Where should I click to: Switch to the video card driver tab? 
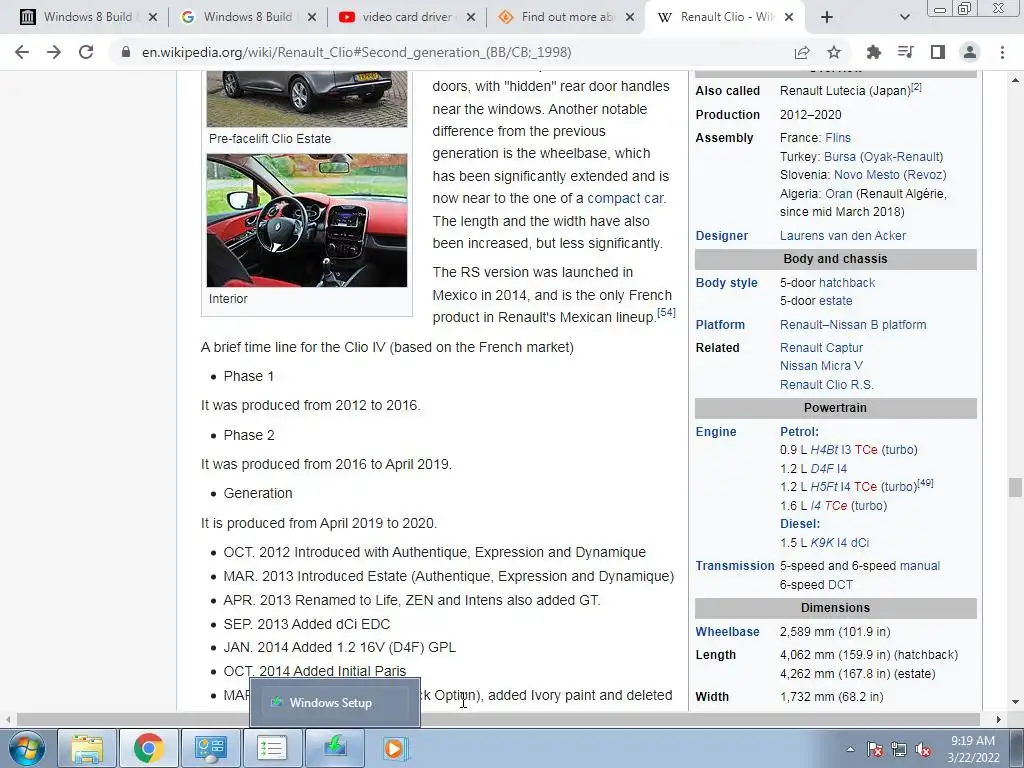[406, 17]
